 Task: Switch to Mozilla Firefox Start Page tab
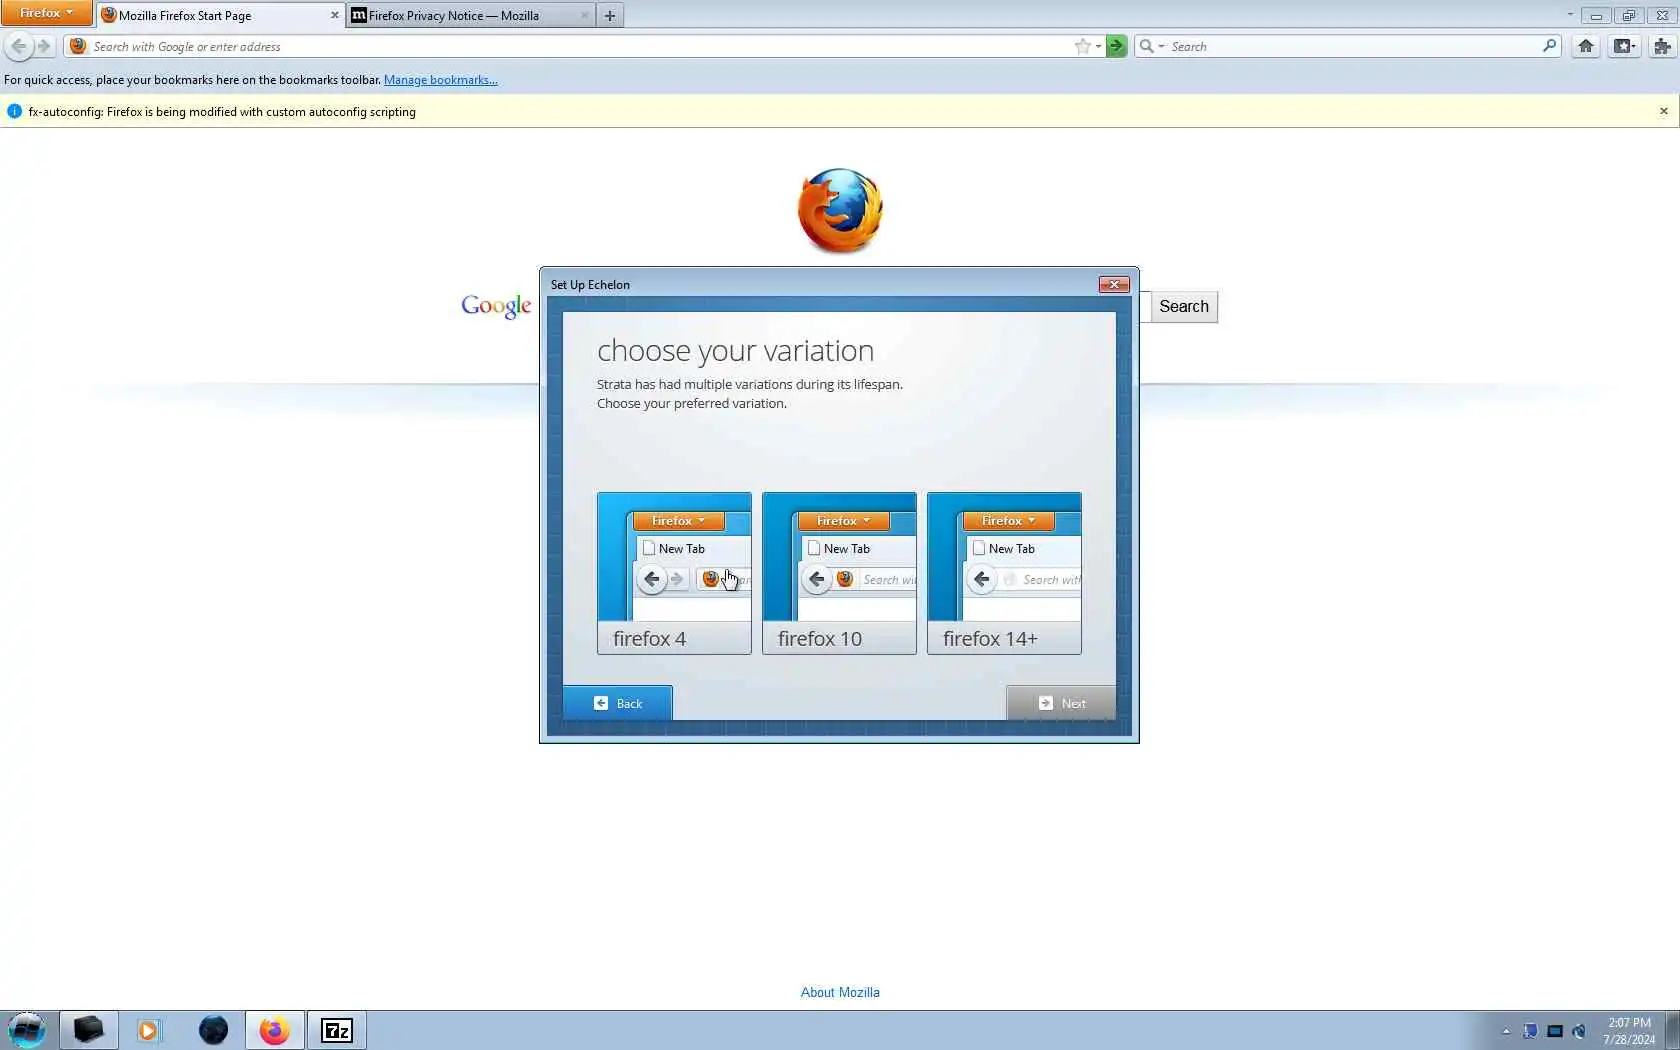pos(220,15)
